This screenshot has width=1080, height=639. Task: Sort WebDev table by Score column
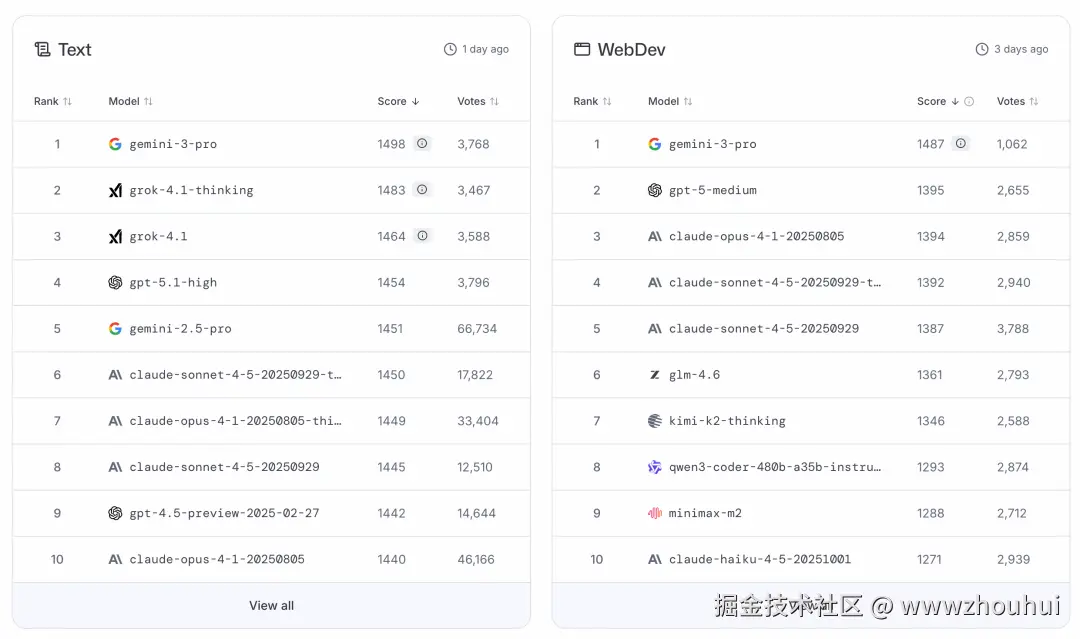(937, 101)
